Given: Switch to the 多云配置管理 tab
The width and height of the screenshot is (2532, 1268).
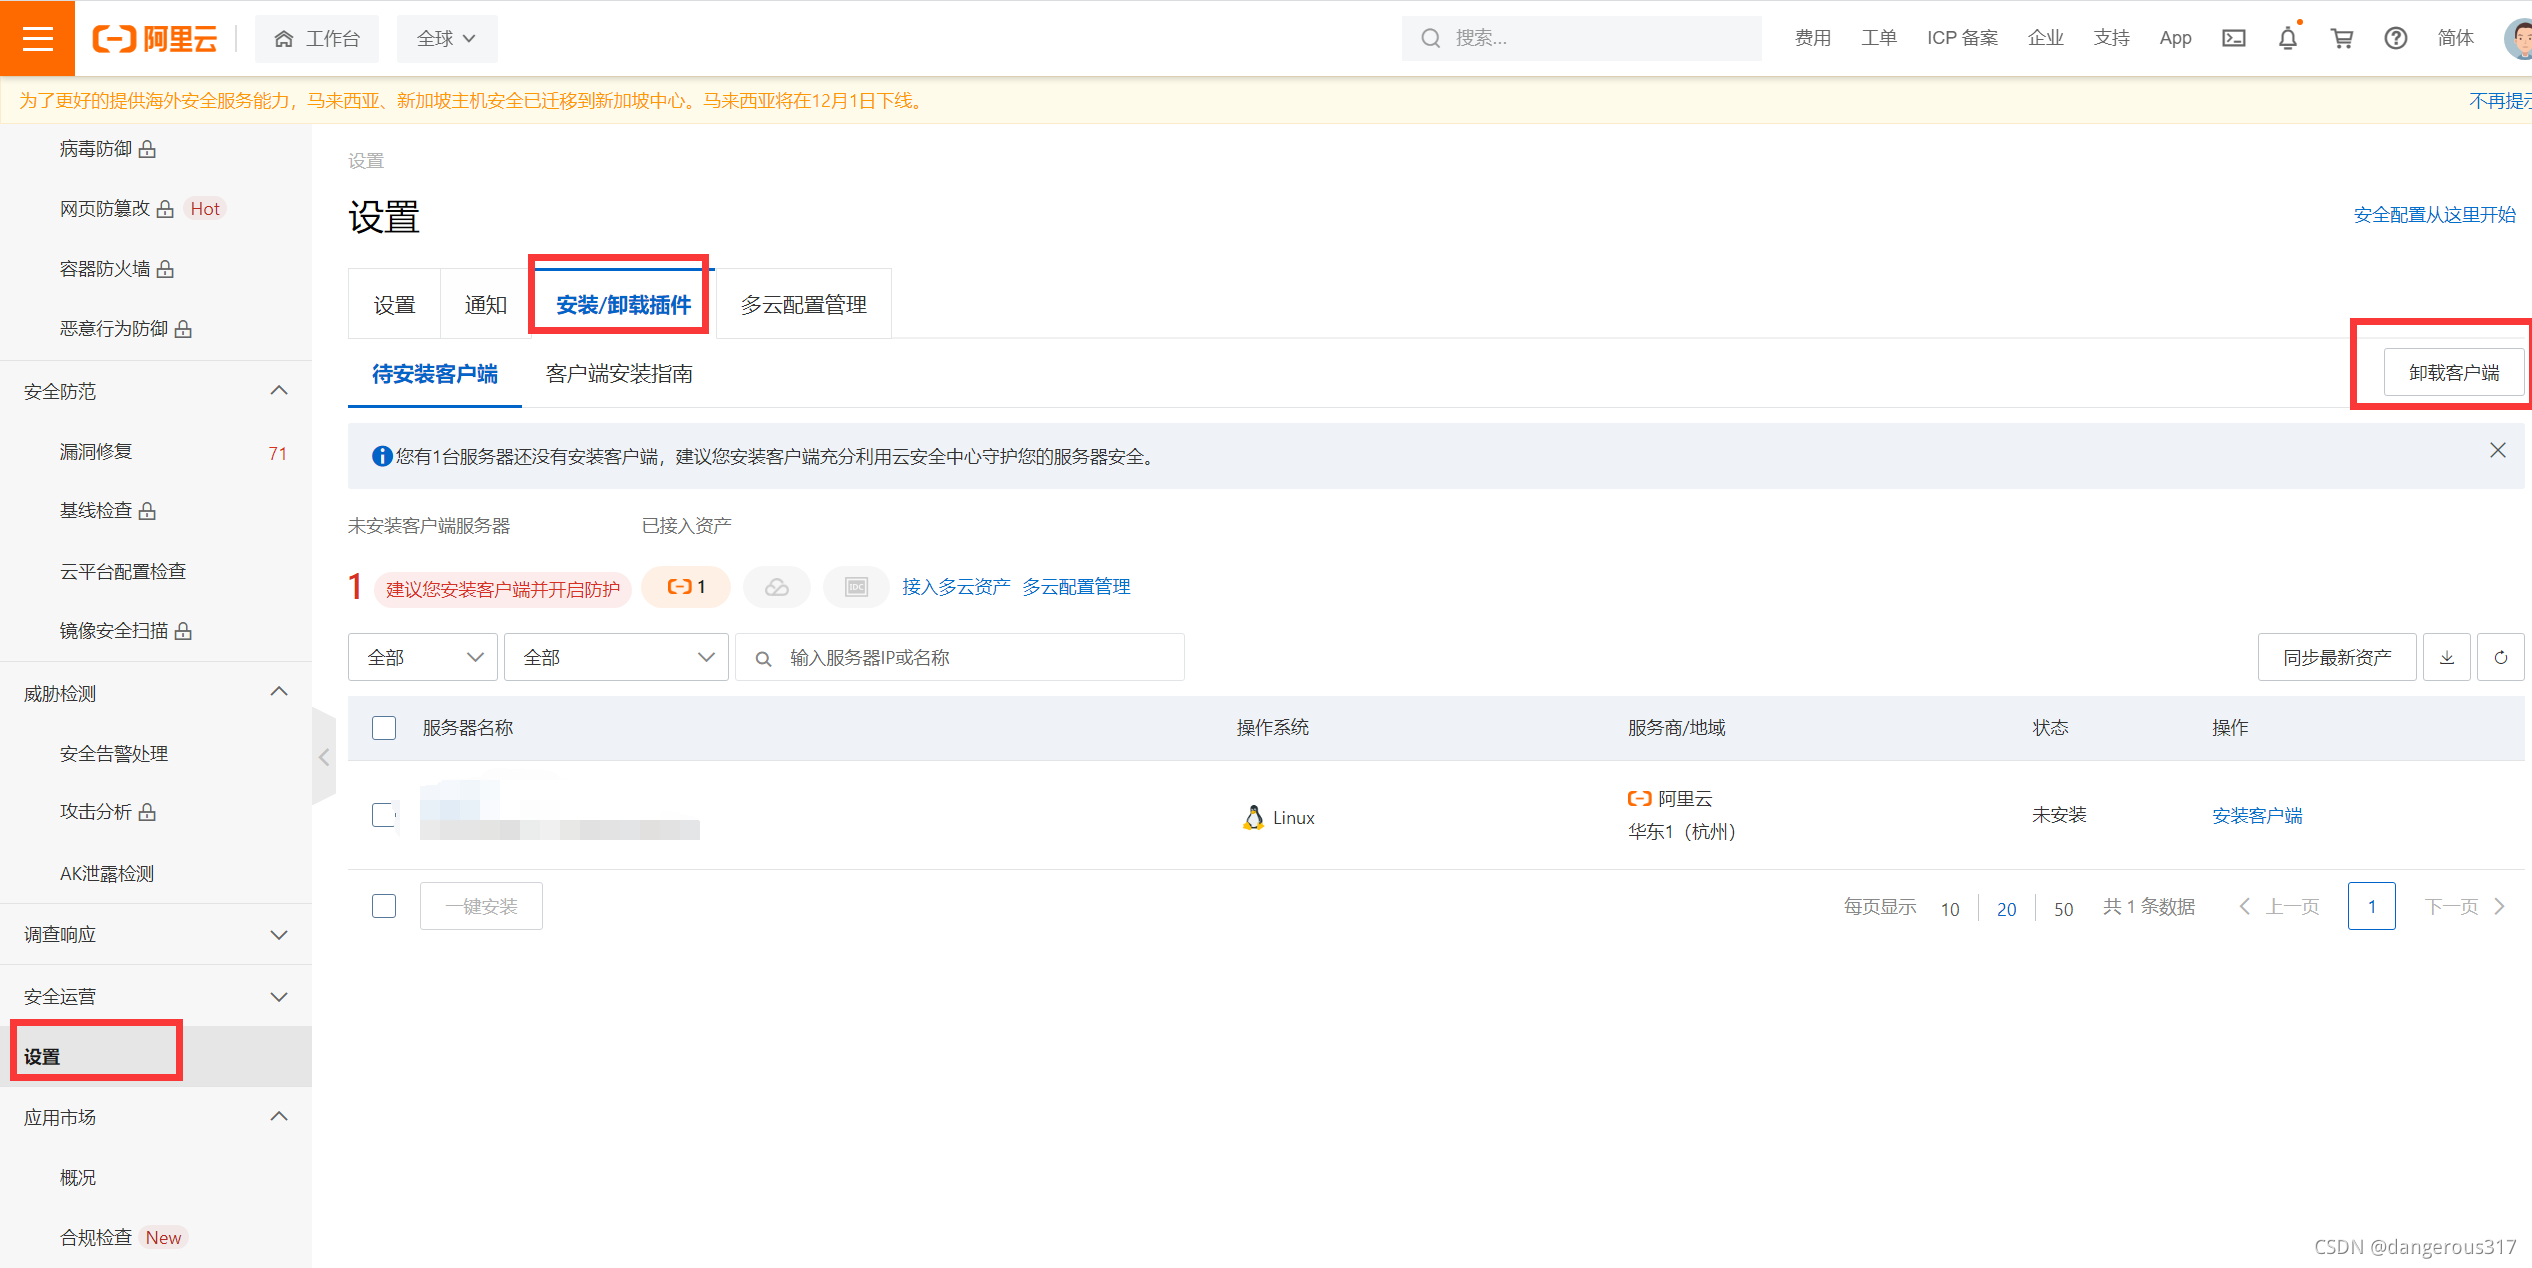Looking at the screenshot, I should click(x=803, y=305).
